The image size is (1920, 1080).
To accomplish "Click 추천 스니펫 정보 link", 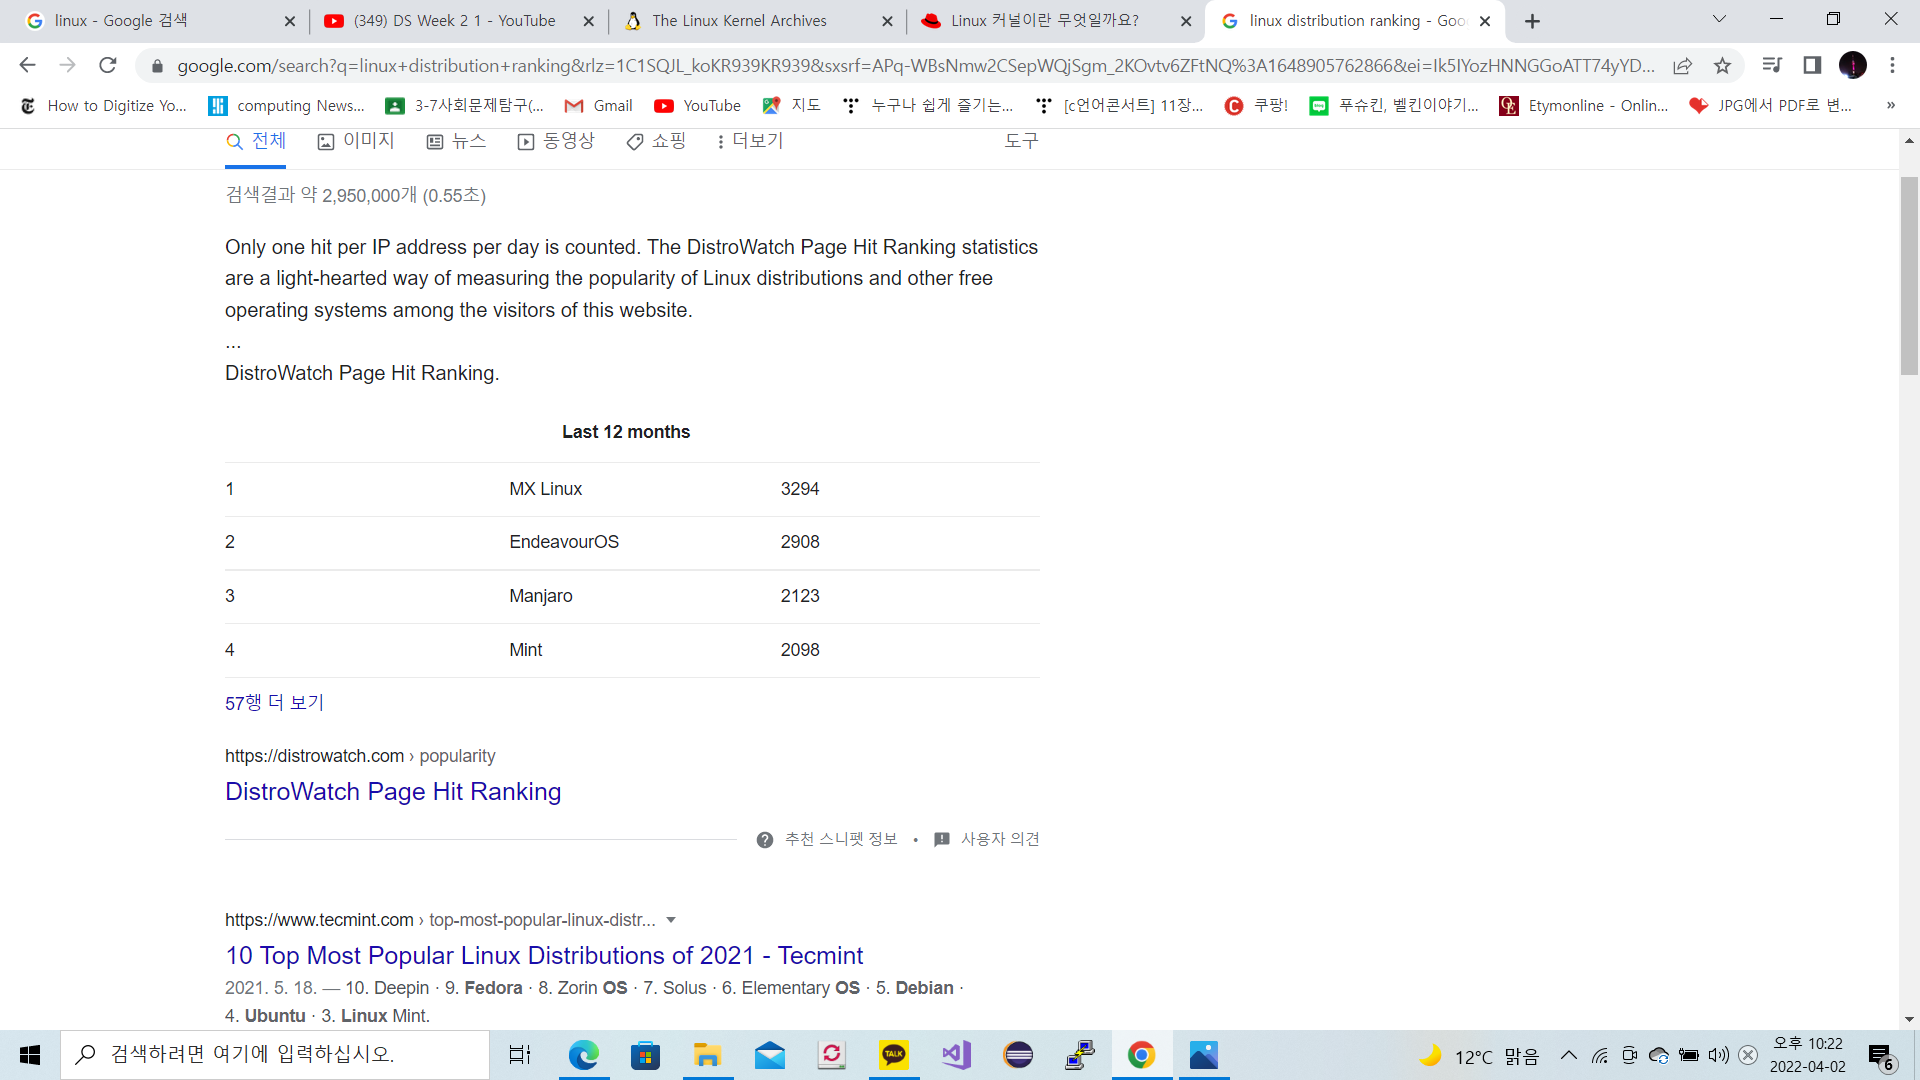I will pos(828,840).
